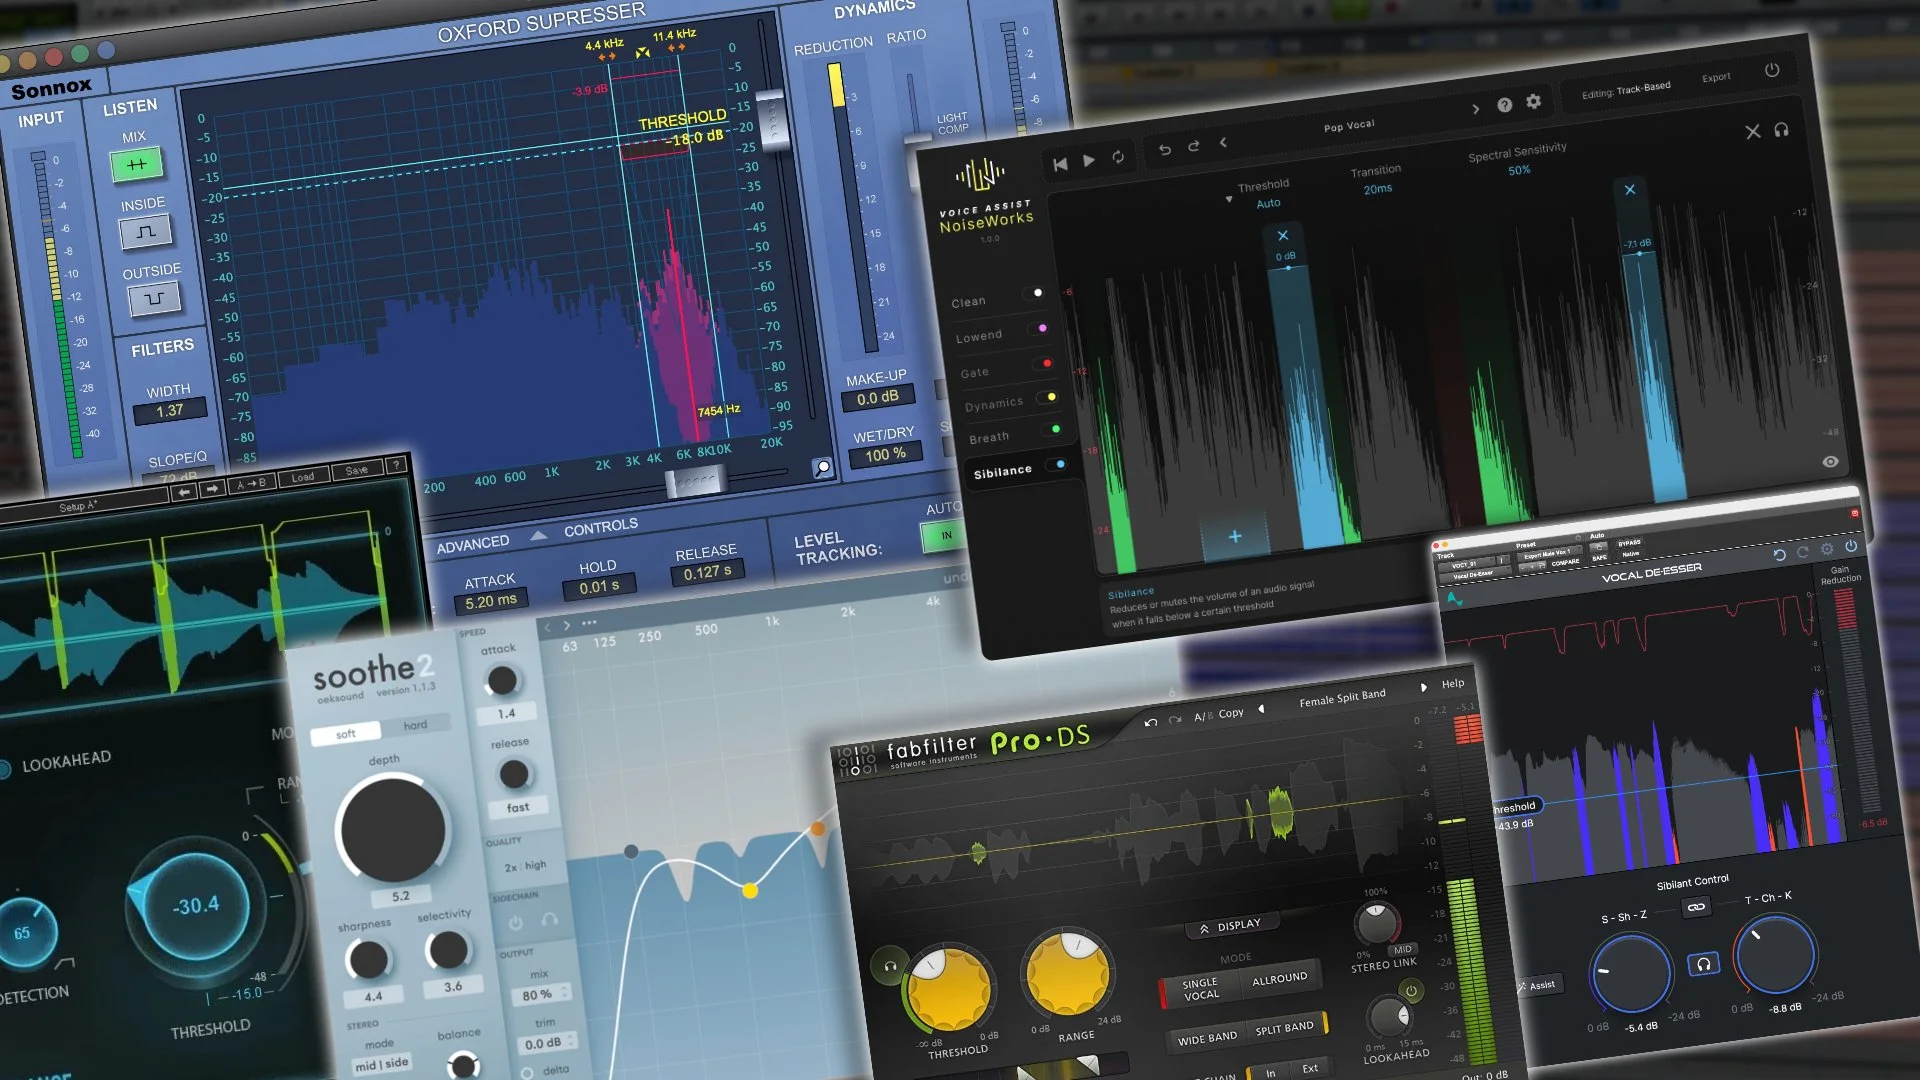The width and height of the screenshot is (1920, 1080).
Task: Toggle NoiseWorks eye visibility icon
Action: (1830, 462)
